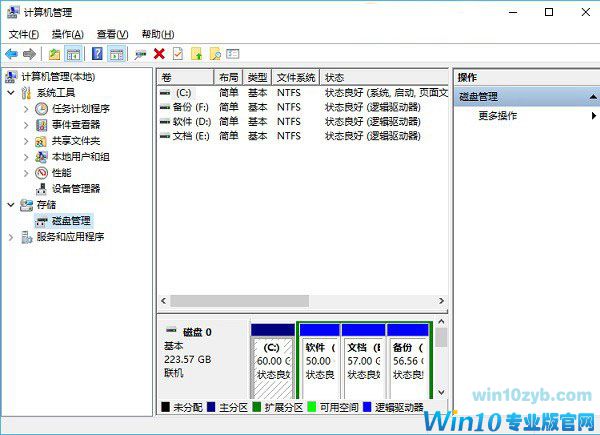600x435 pixels.
Task: Click the Up one level folder icon
Action: tap(54, 53)
